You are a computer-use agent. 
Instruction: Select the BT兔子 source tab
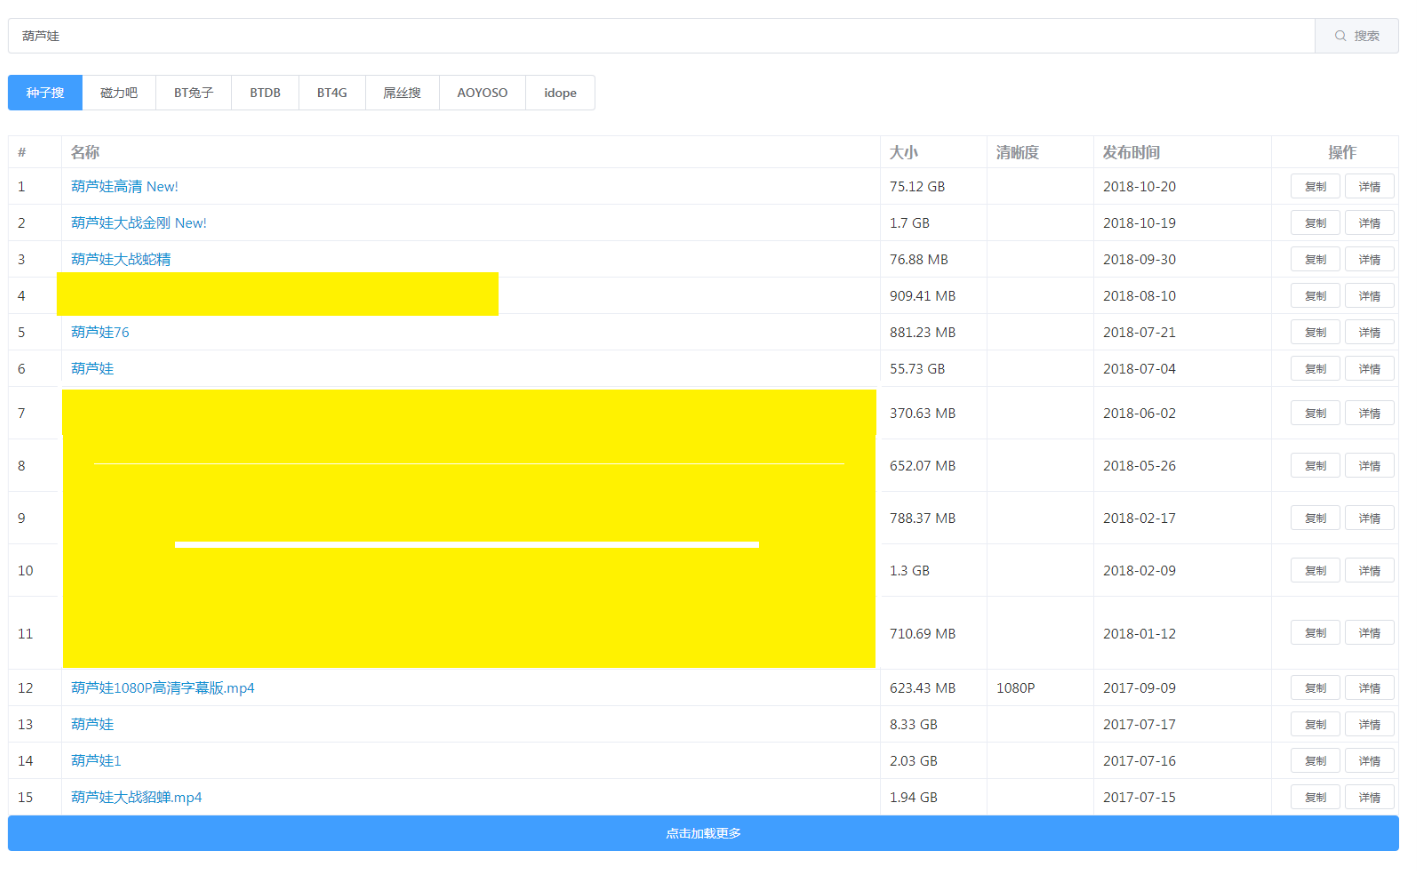pyautogui.click(x=193, y=93)
